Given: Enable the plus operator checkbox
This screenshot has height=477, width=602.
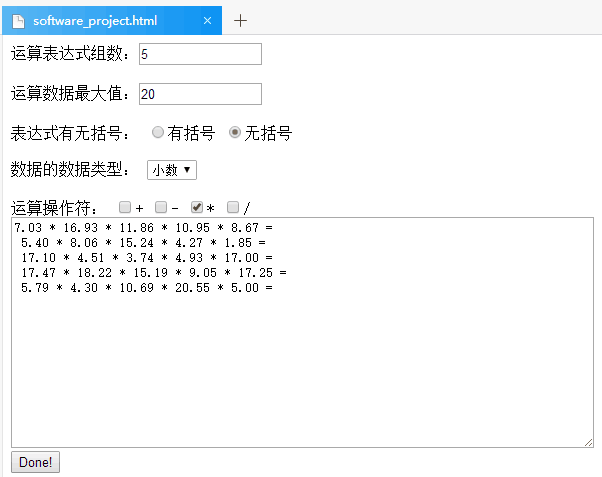Looking at the screenshot, I should click(124, 207).
